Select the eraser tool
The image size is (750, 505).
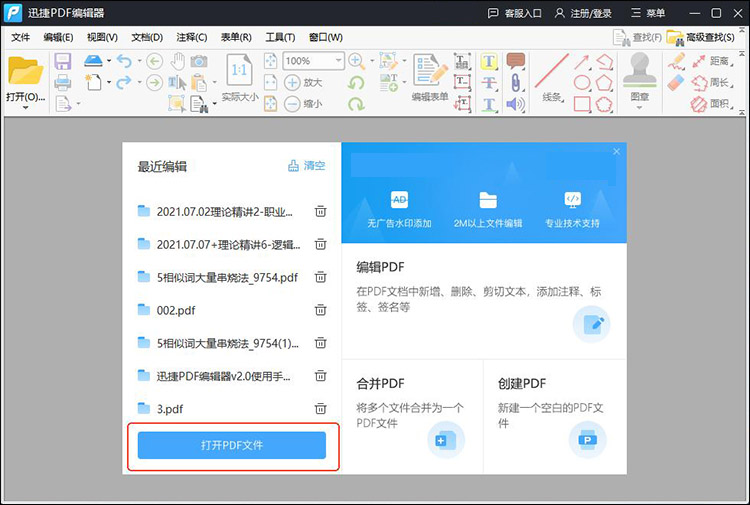click(x=676, y=82)
